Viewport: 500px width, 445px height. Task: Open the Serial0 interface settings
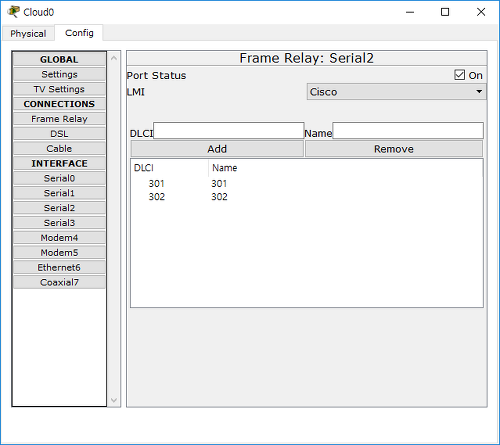point(59,178)
